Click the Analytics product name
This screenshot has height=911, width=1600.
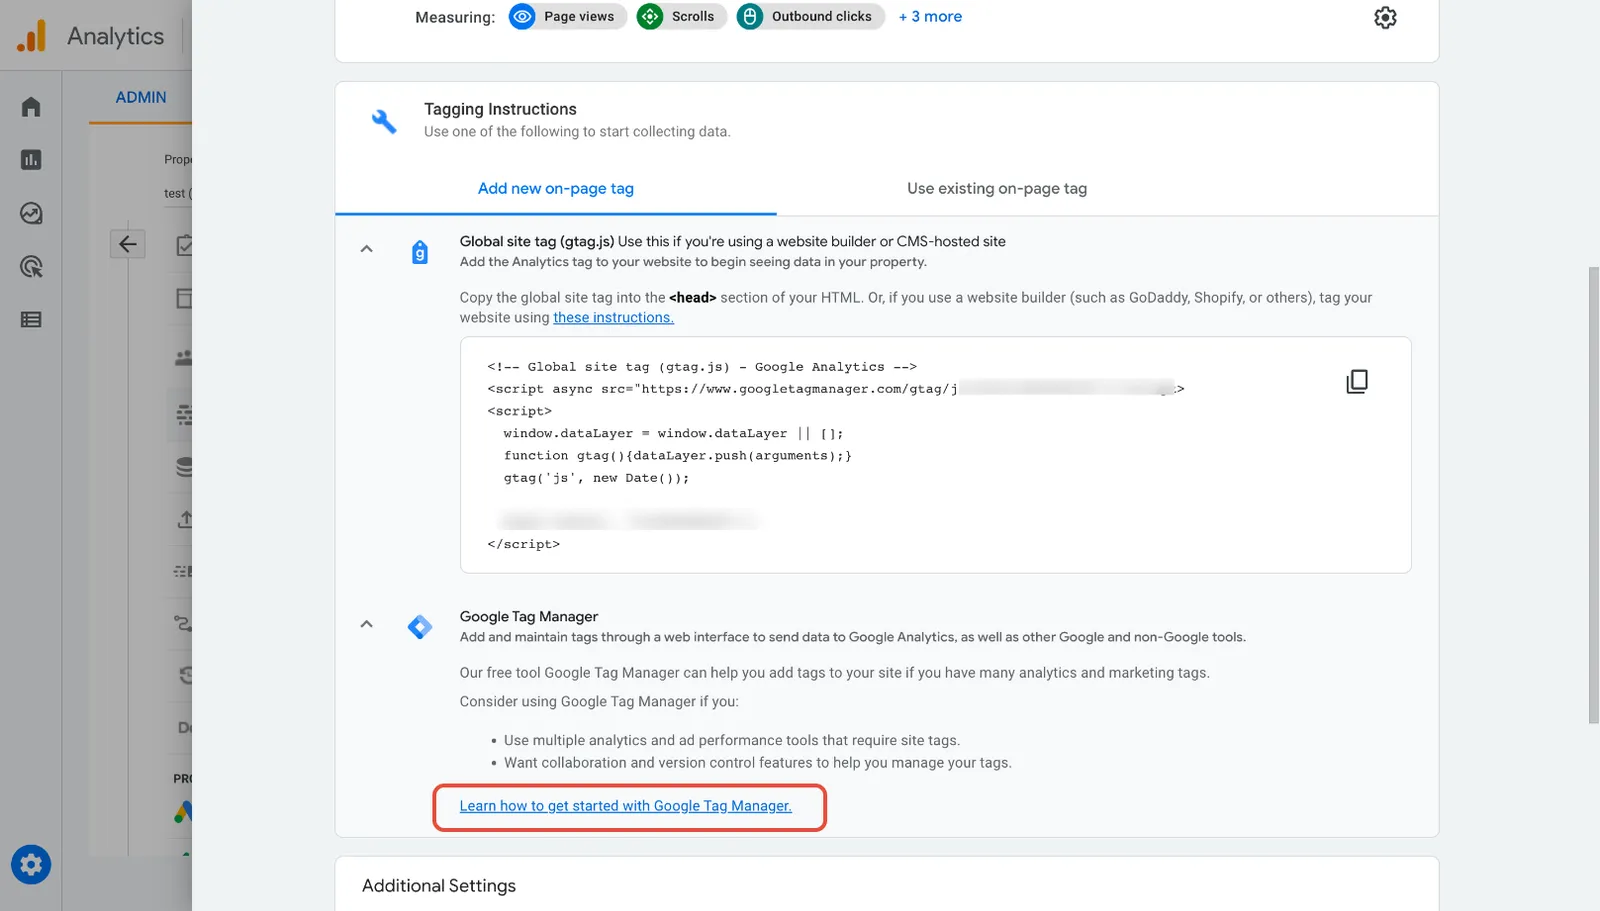click(x=116, y=36)
